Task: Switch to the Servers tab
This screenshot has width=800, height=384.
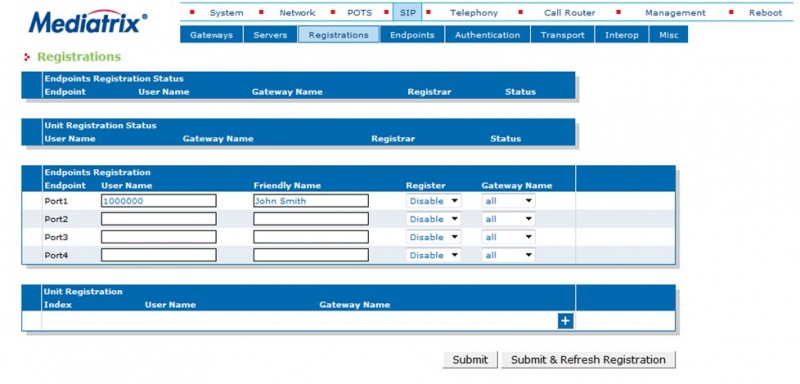Action: [270, 35]
